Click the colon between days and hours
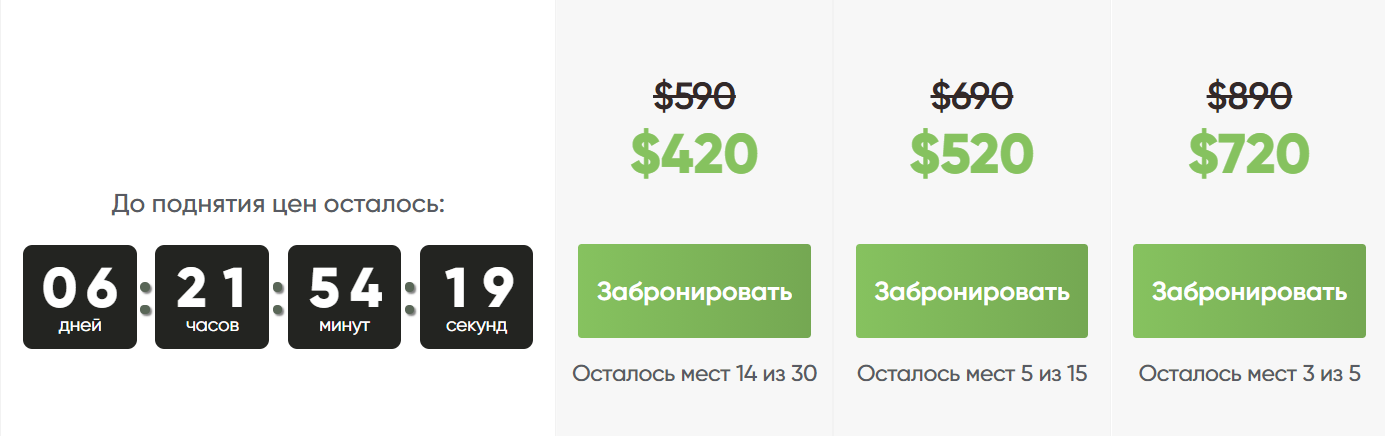This screenshot has width=1385, height=436. [146, 298]
